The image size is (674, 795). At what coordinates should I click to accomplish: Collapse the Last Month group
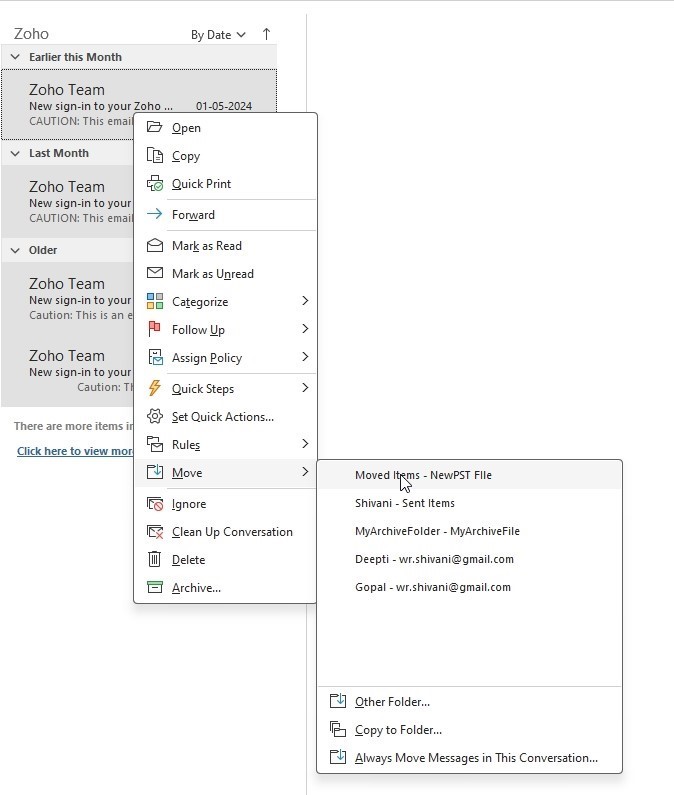click(15, 153)
